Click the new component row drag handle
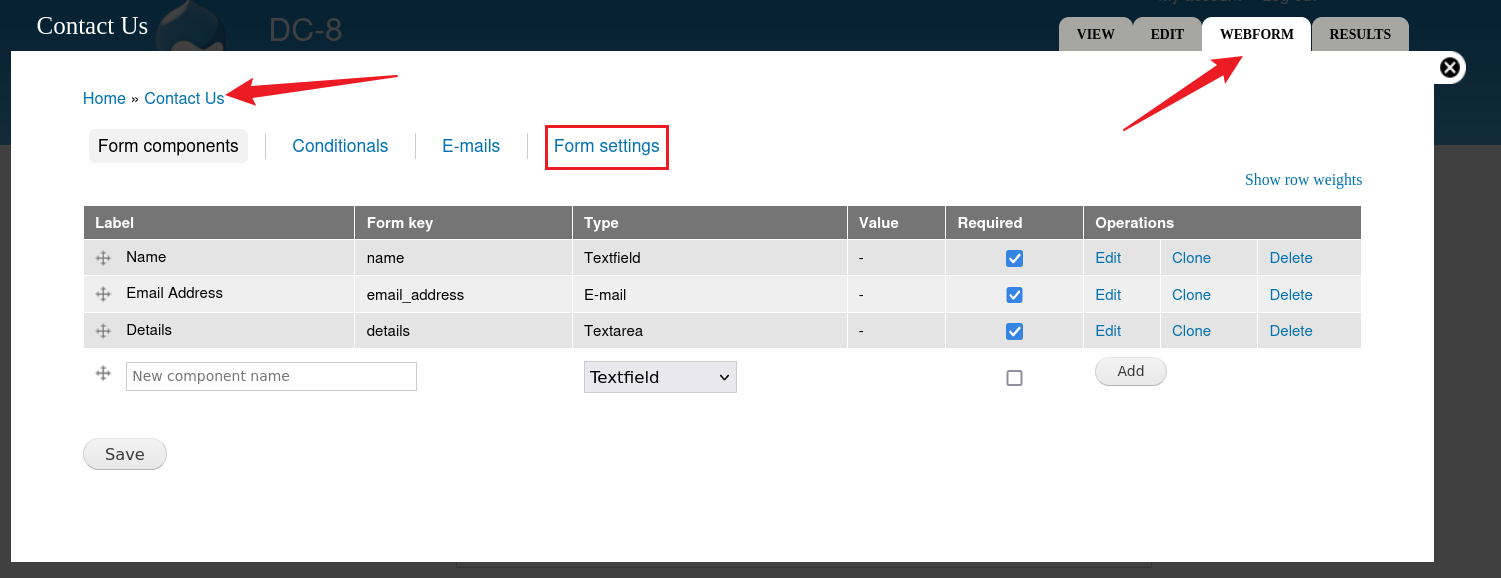This screenshot has width=1501, height=578. 102,373
